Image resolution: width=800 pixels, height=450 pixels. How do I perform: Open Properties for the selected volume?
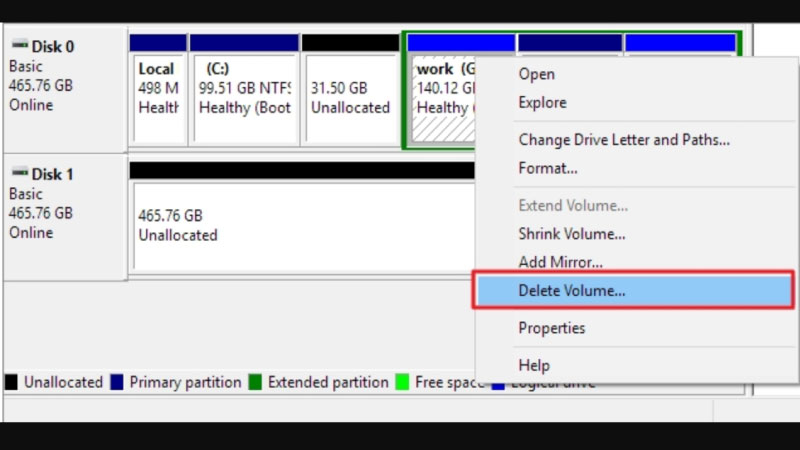(x=551, y=328)
